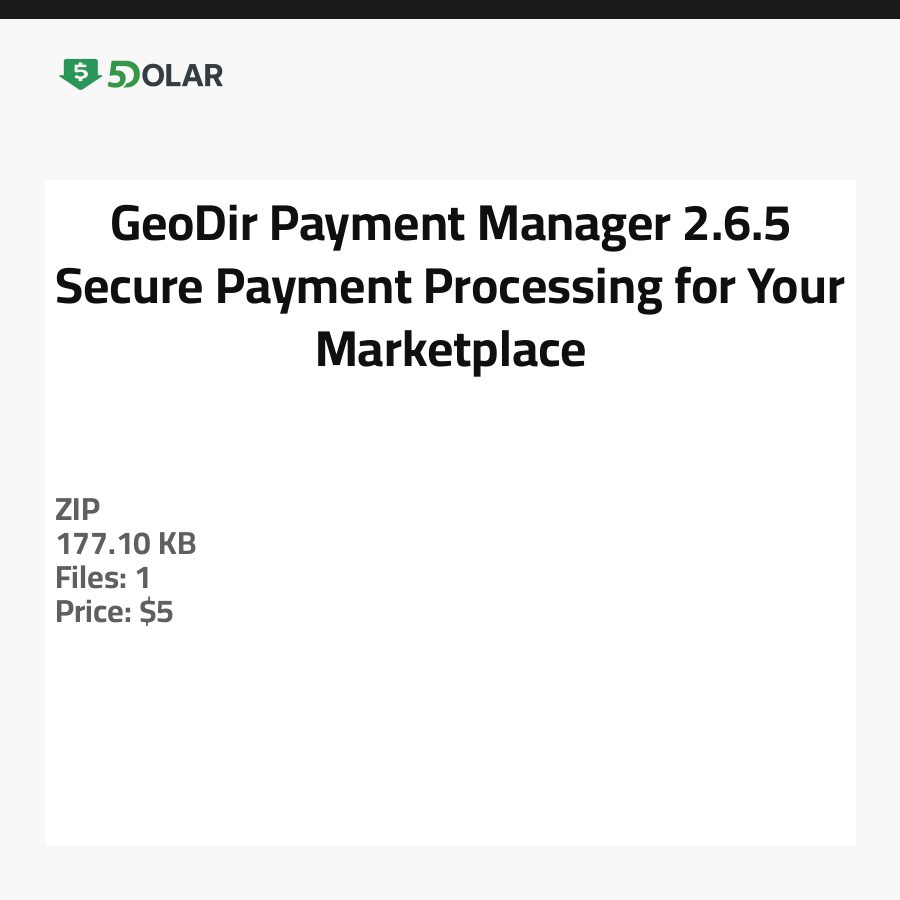Click the "$5" price value

click(156, 612)
